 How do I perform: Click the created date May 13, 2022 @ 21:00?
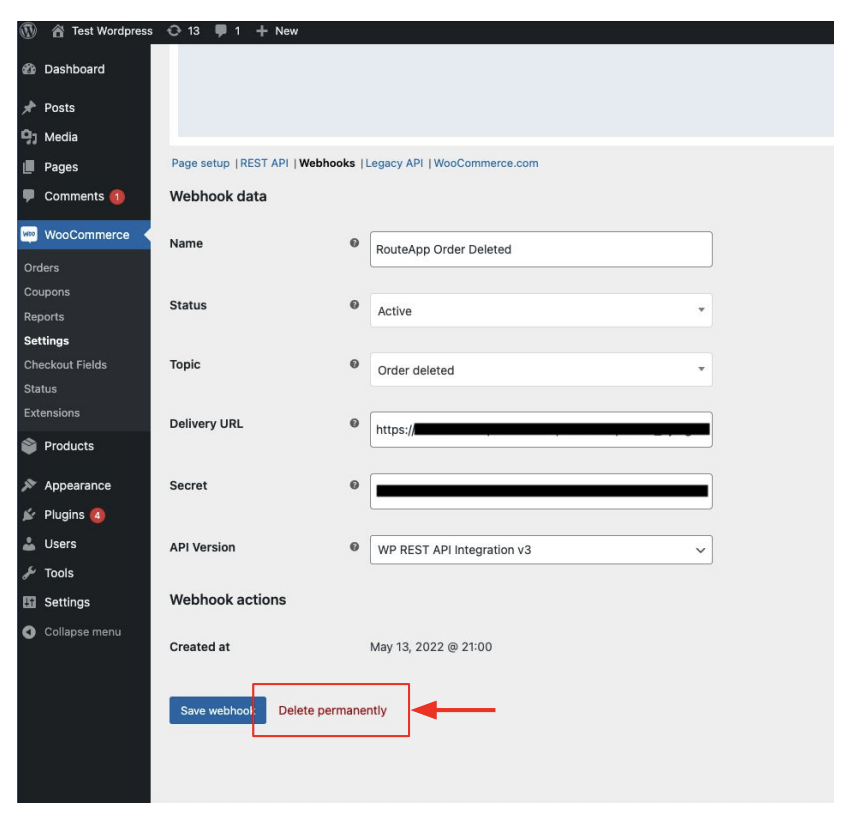click(x=431, y=647)
